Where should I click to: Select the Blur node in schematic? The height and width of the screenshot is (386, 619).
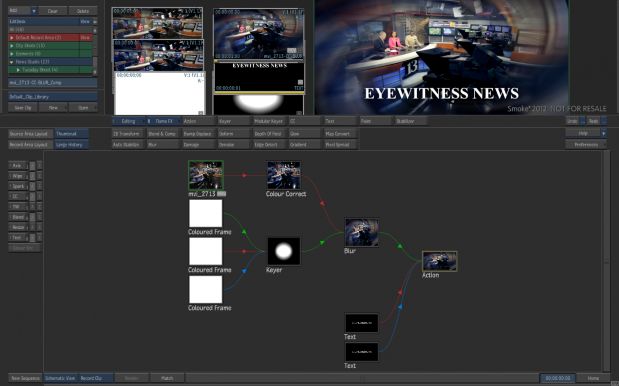click(x=361, y=232)
